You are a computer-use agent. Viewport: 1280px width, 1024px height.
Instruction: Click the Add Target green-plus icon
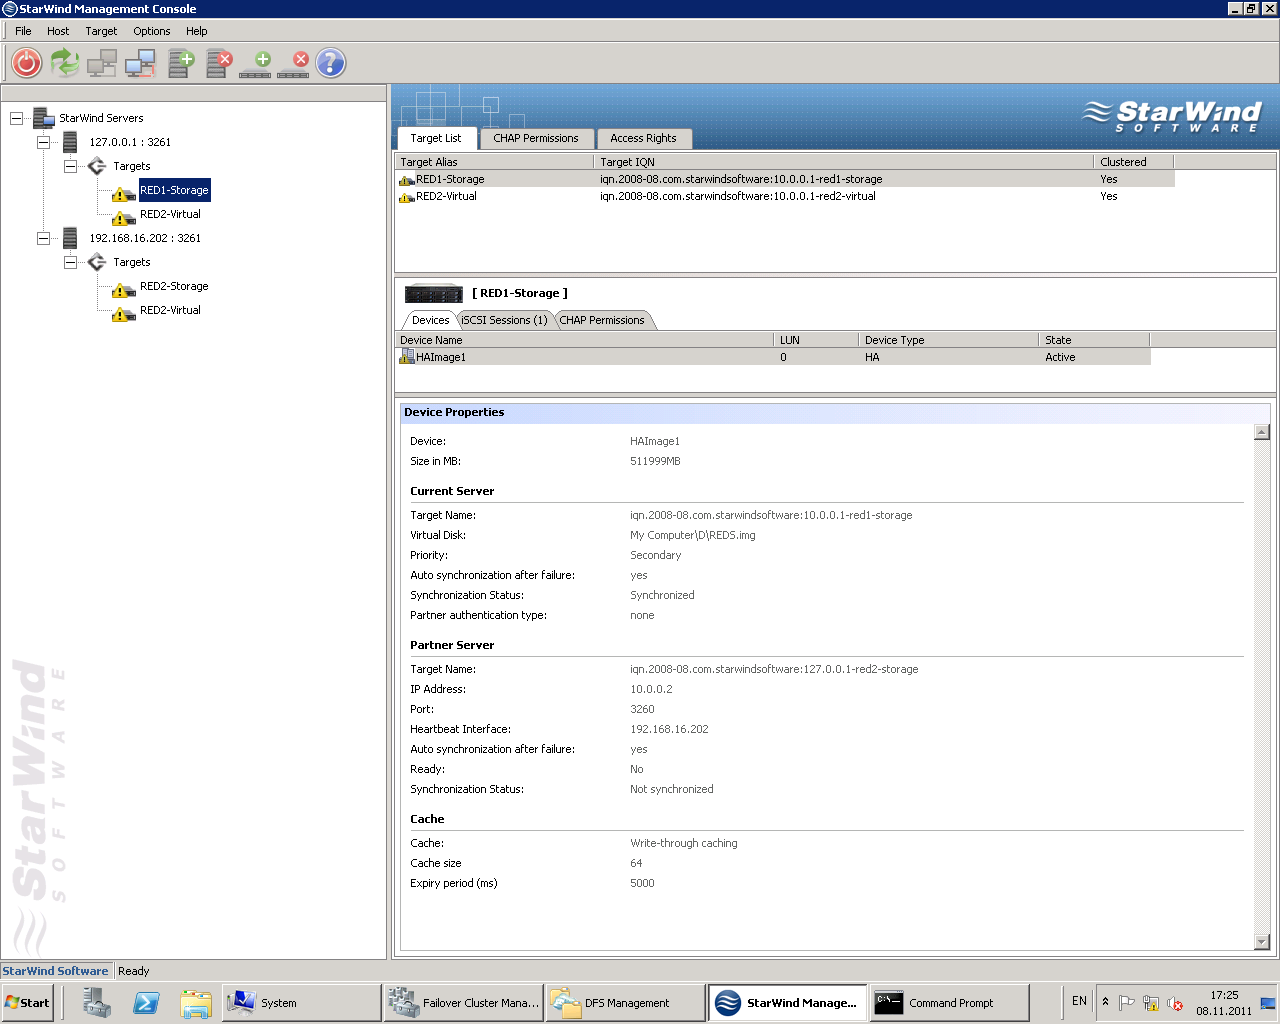tap(255, 64)
